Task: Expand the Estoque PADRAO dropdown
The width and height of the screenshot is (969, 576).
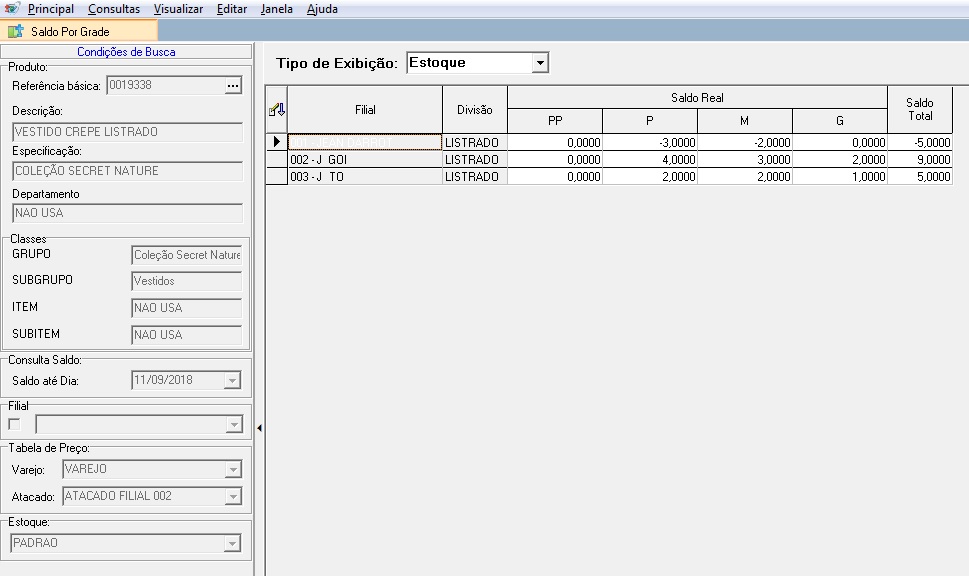Action: pyautogui.click(x=233, y=544)
